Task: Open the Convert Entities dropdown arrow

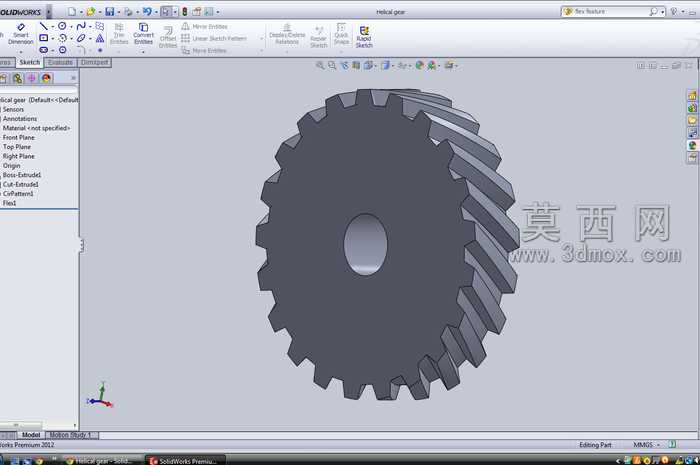Action: (143, 52)
